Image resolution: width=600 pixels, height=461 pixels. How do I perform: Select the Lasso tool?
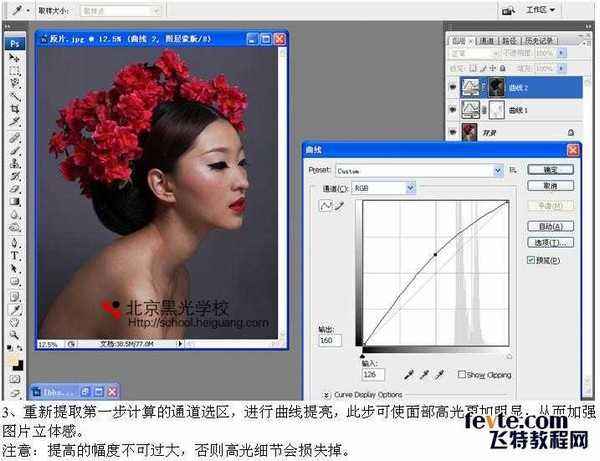click(x=15, y=83)
